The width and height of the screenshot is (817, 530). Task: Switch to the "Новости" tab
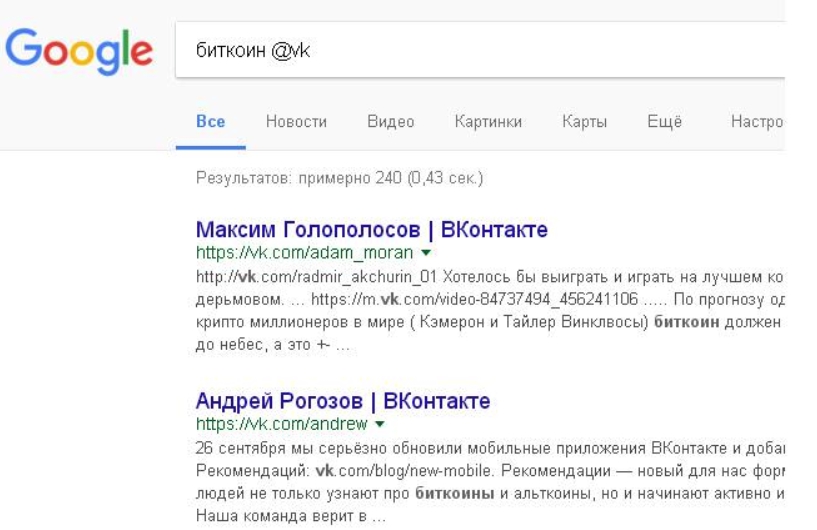tap(296, 122)
